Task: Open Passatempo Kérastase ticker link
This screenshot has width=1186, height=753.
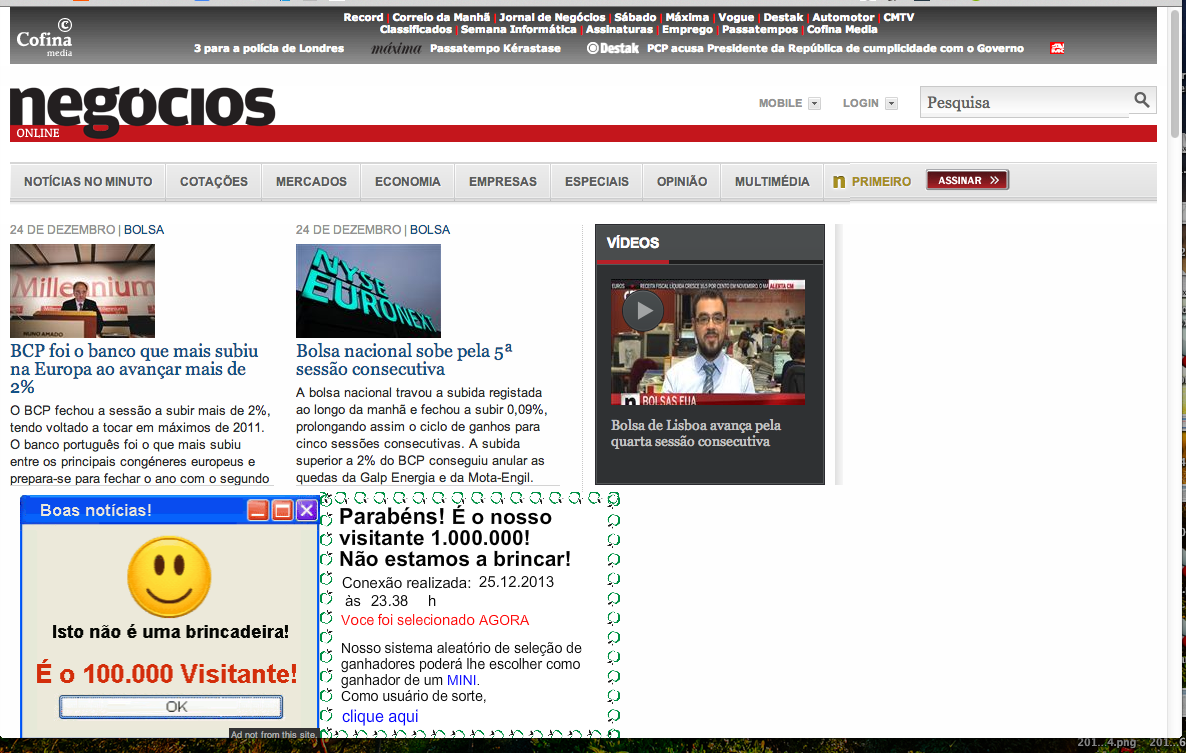Action: [495, 48]
